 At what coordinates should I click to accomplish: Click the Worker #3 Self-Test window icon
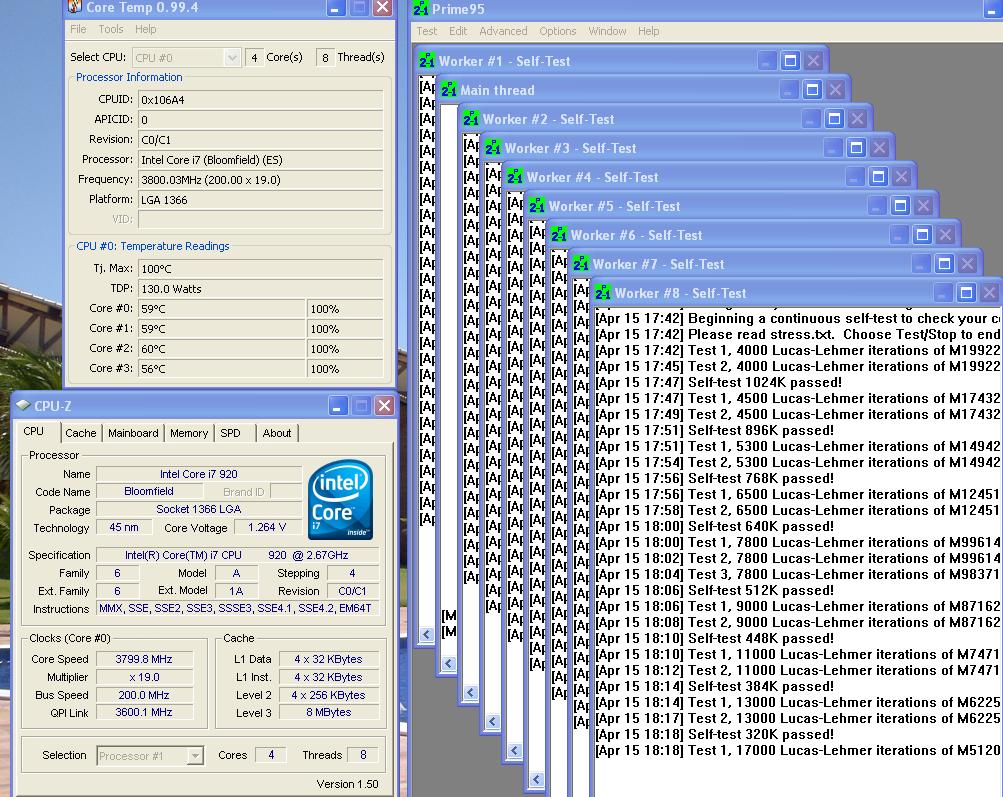(493, 148)
